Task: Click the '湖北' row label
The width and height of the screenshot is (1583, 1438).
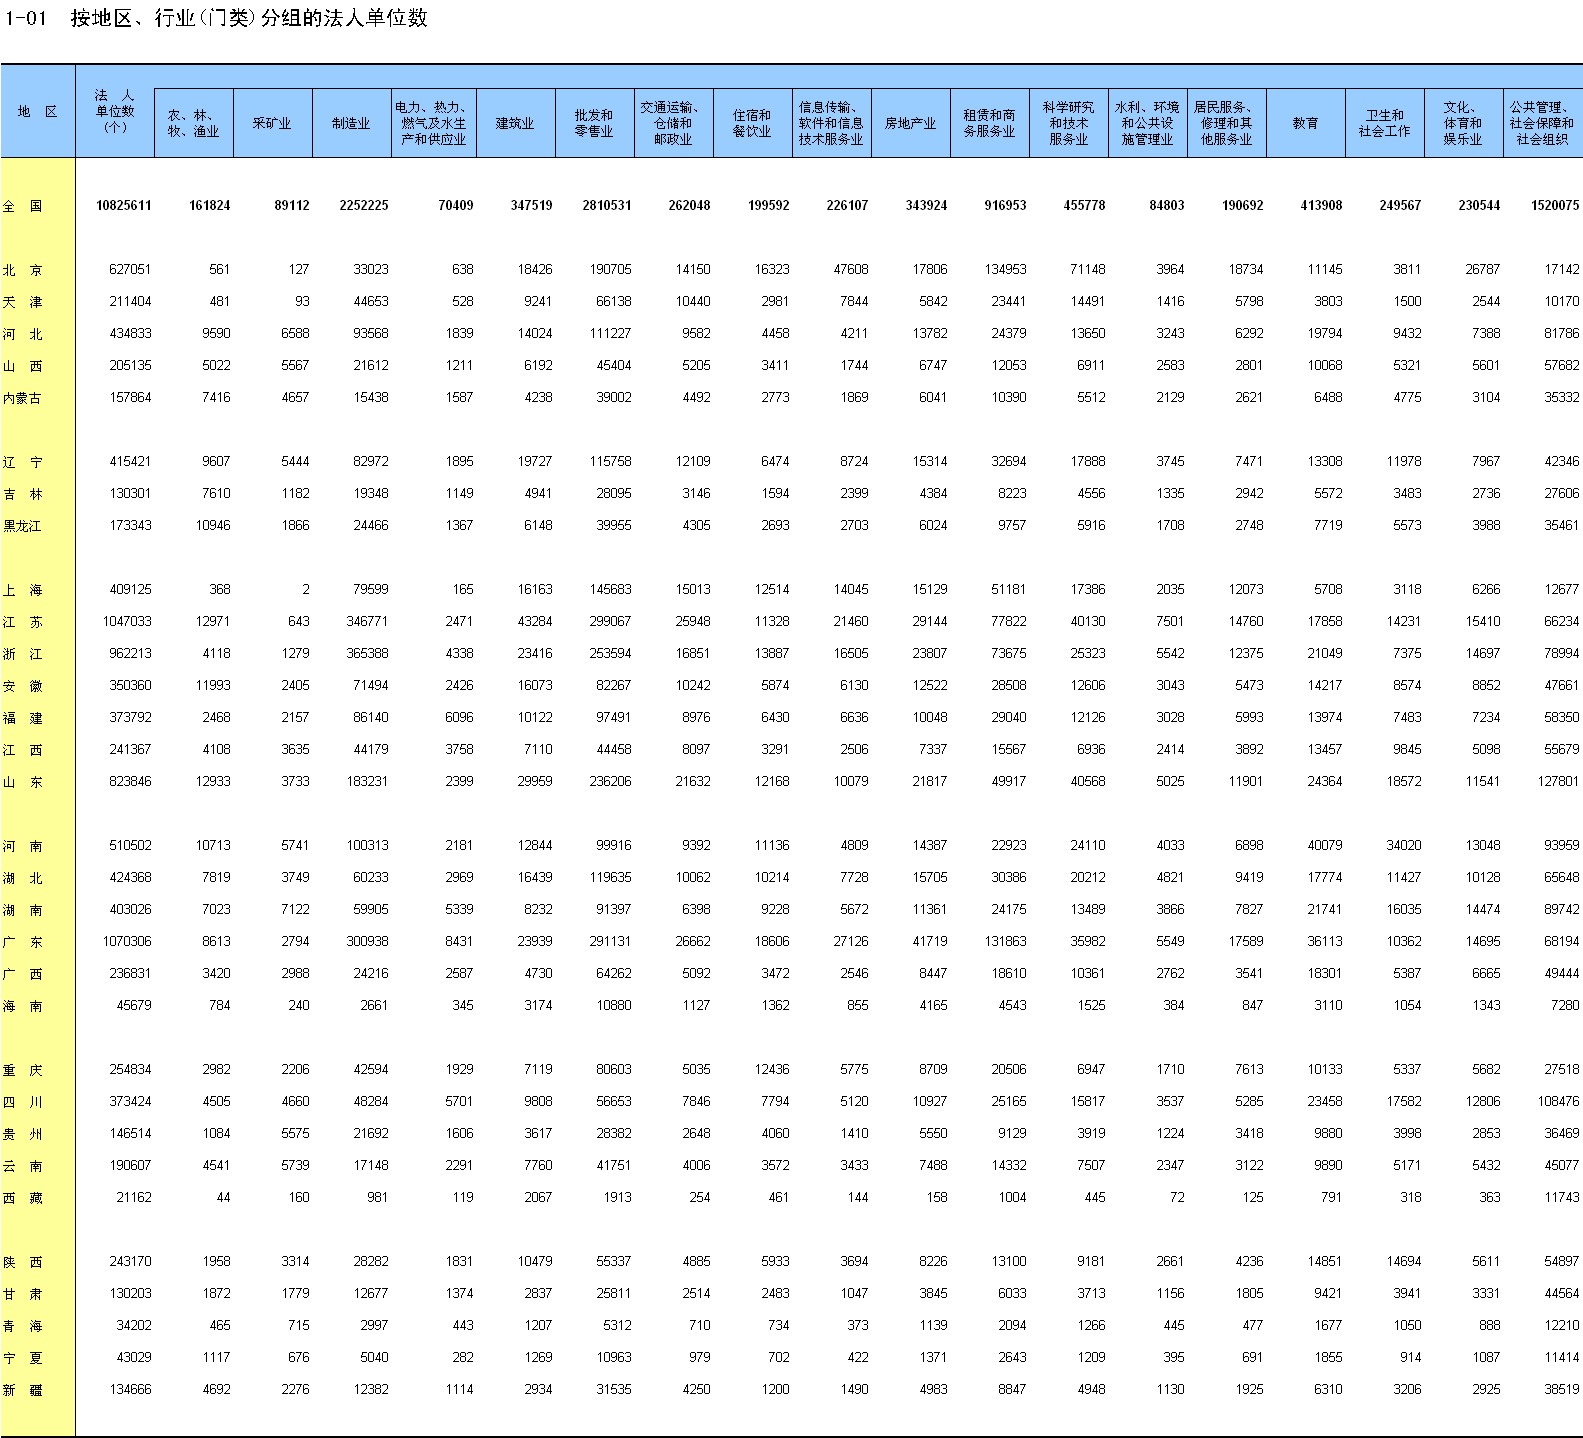Action: (22, 878)
